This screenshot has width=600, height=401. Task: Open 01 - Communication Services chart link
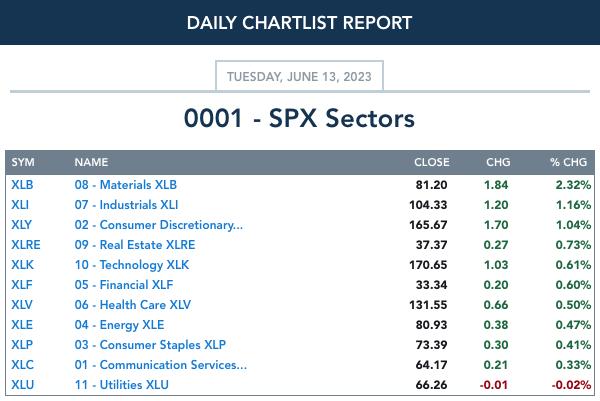[161, 365]
